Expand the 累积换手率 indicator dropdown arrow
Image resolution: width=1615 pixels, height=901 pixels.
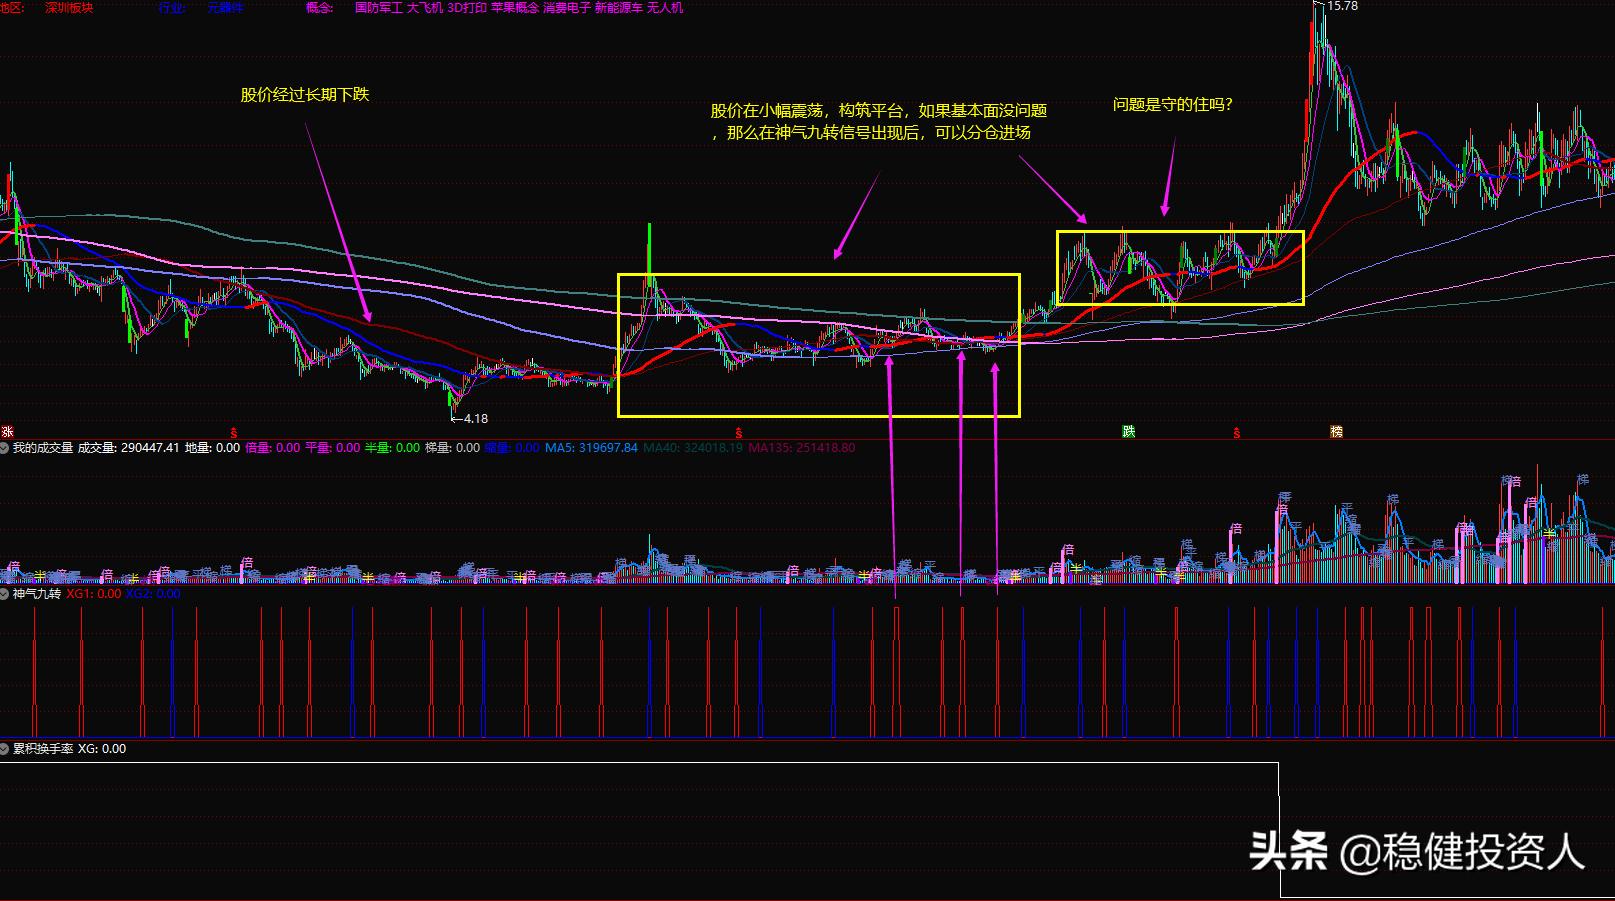pos(5,749)
